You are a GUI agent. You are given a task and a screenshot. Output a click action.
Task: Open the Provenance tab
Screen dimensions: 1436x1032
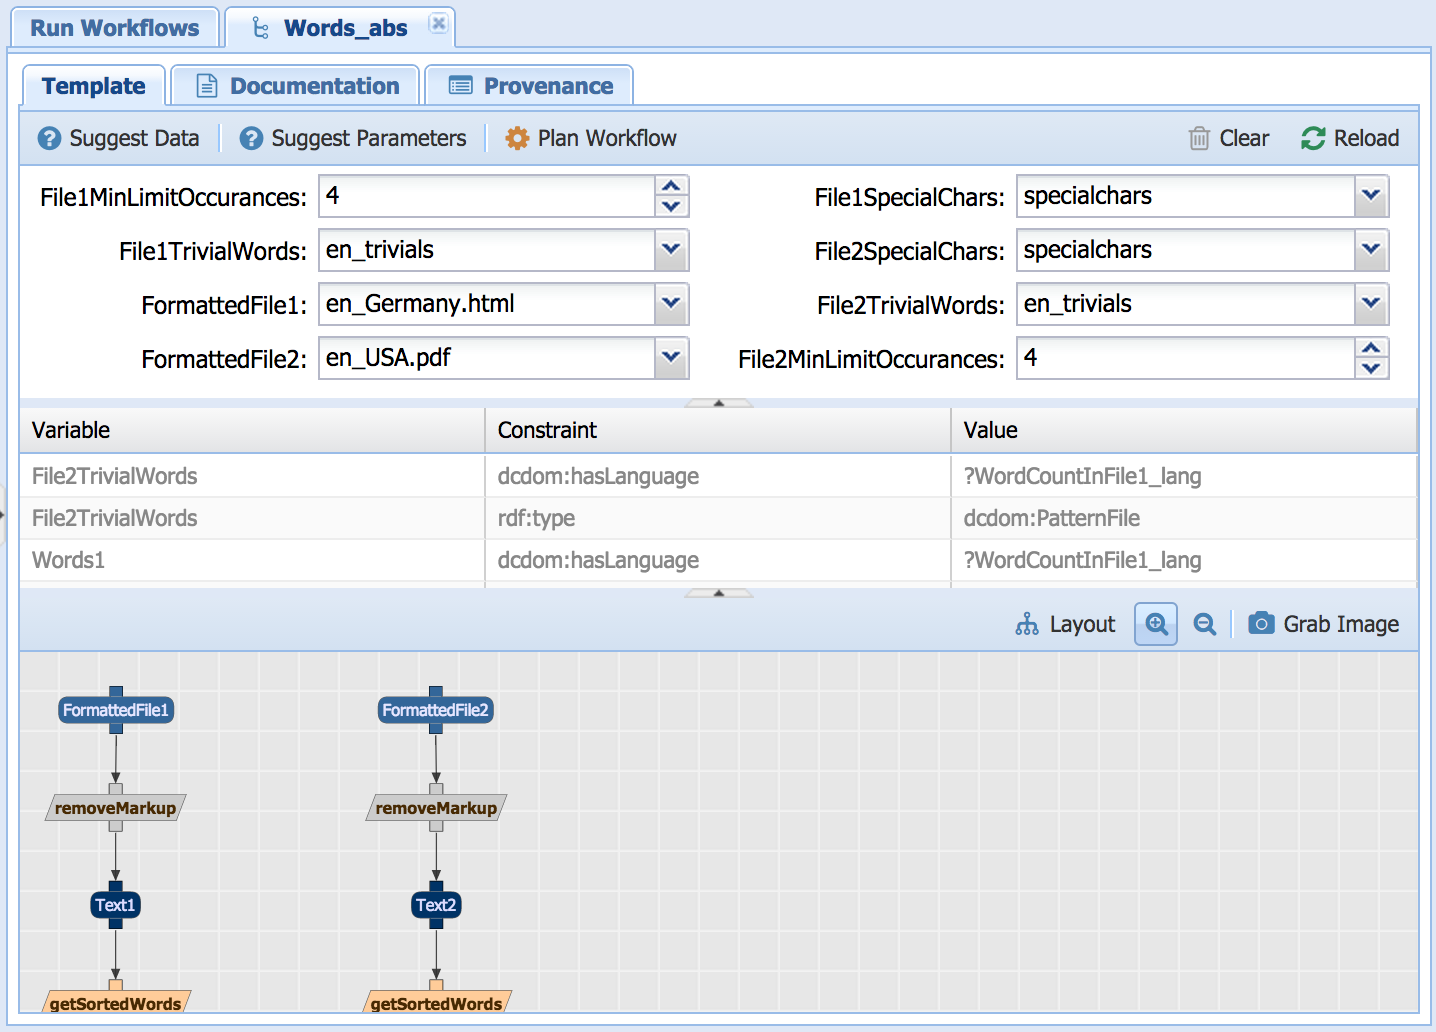pyautogui.click(x=530, y=86)
